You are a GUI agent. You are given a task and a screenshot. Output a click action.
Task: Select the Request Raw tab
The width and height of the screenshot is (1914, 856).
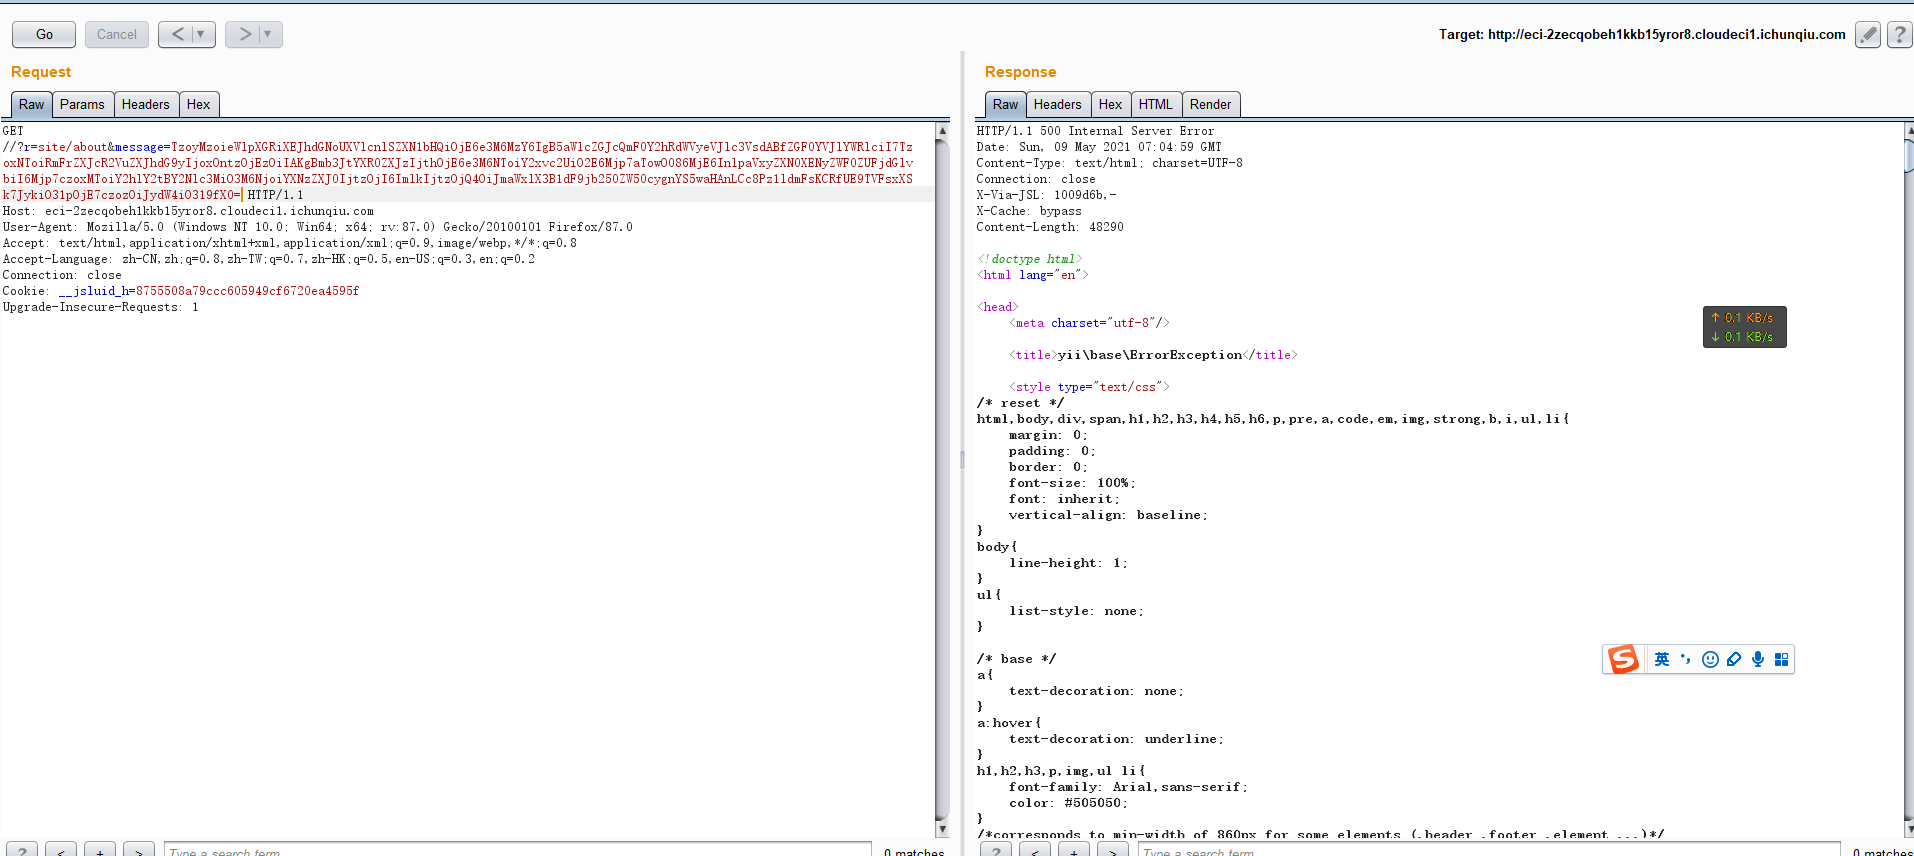31,104
